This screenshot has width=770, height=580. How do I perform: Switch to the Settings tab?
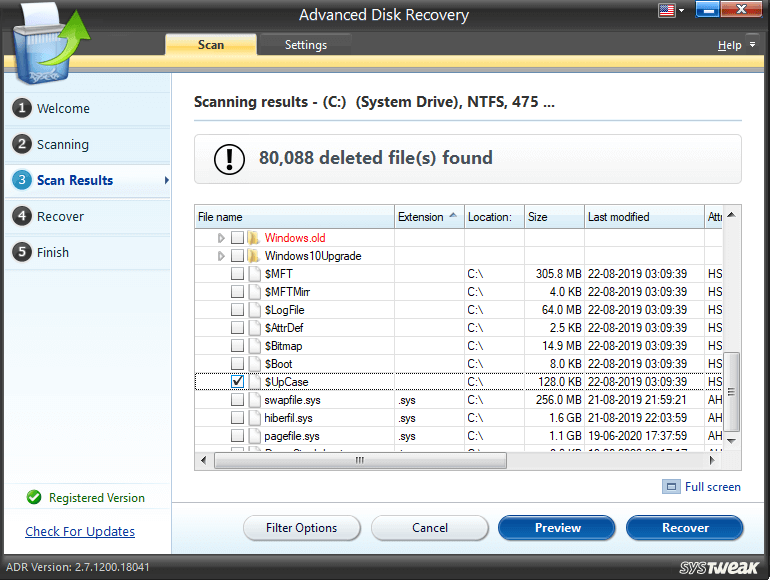305,45
